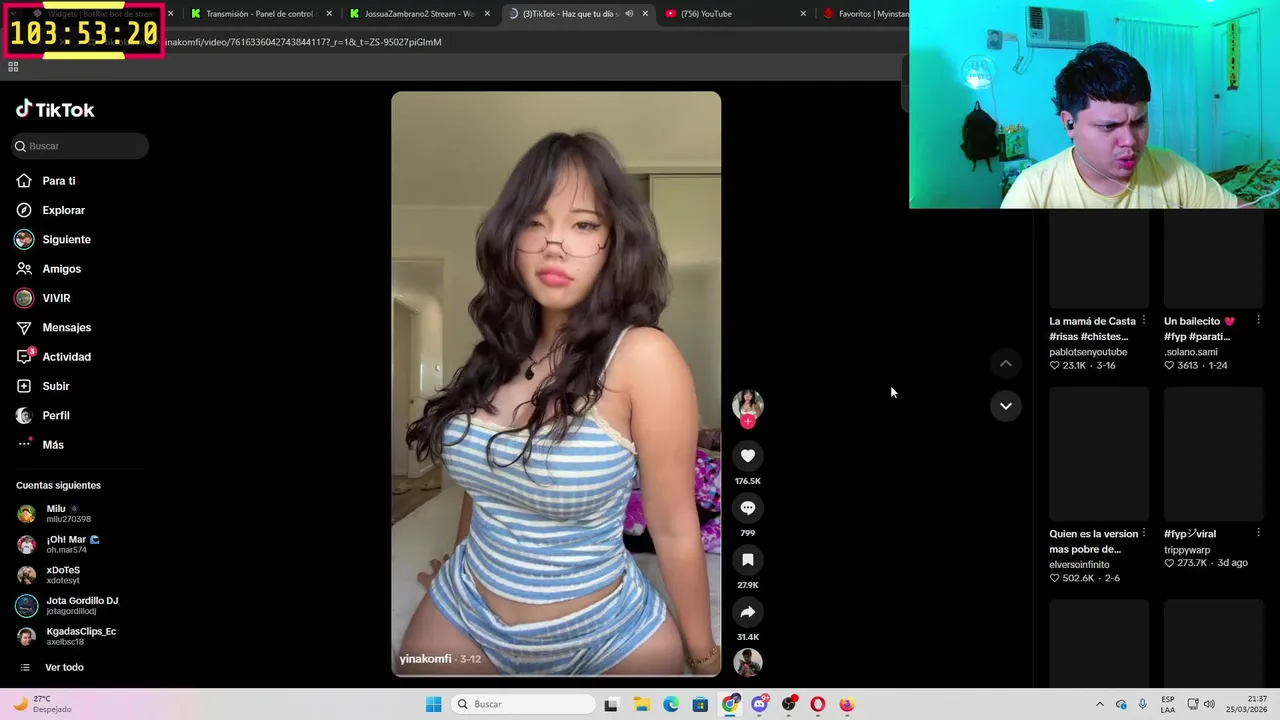1280x720 pixels.
Task: Follow creator with the red plus badge
Action: click(747, 421)
